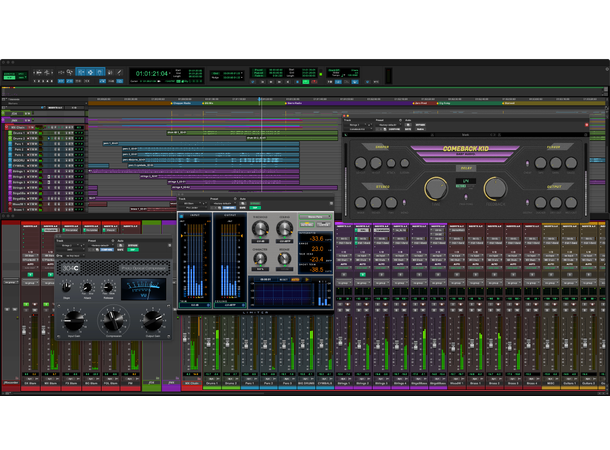This screenshot has height=450, width=610.
Task: Click the main counter timecode display
Action: pos(152,73)
